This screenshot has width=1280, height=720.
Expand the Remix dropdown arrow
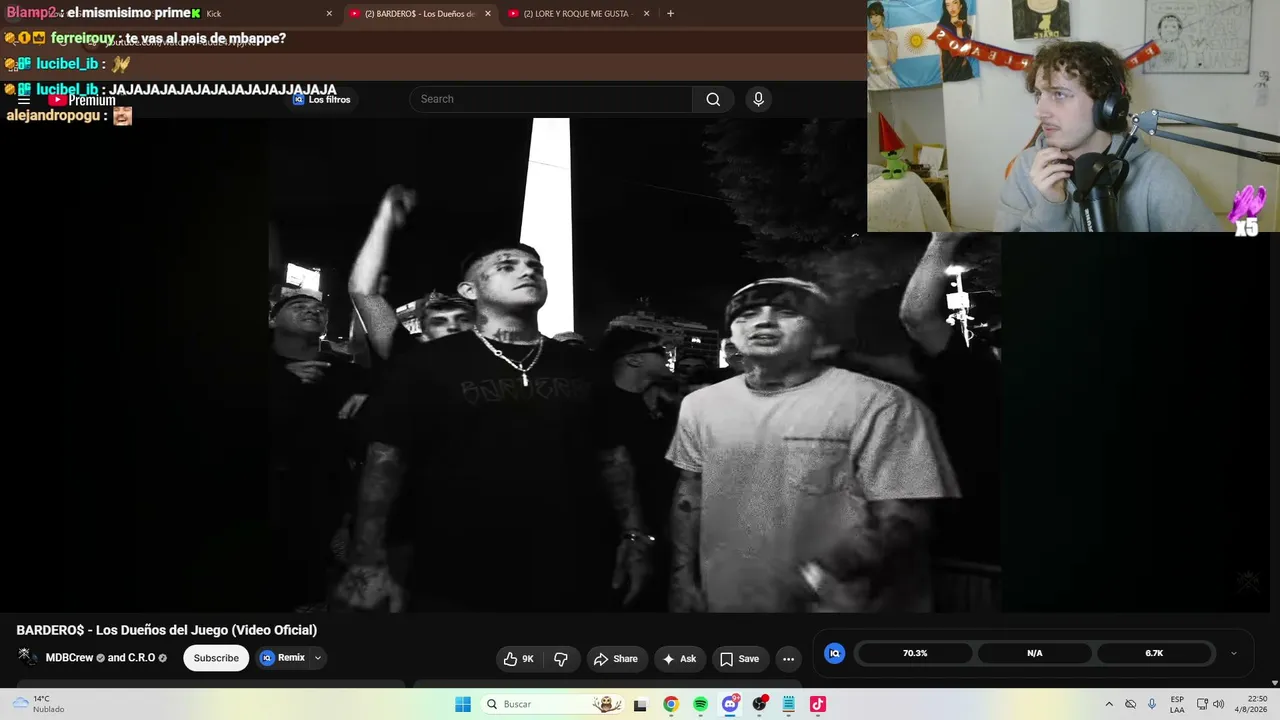click(x=318, y=658)
